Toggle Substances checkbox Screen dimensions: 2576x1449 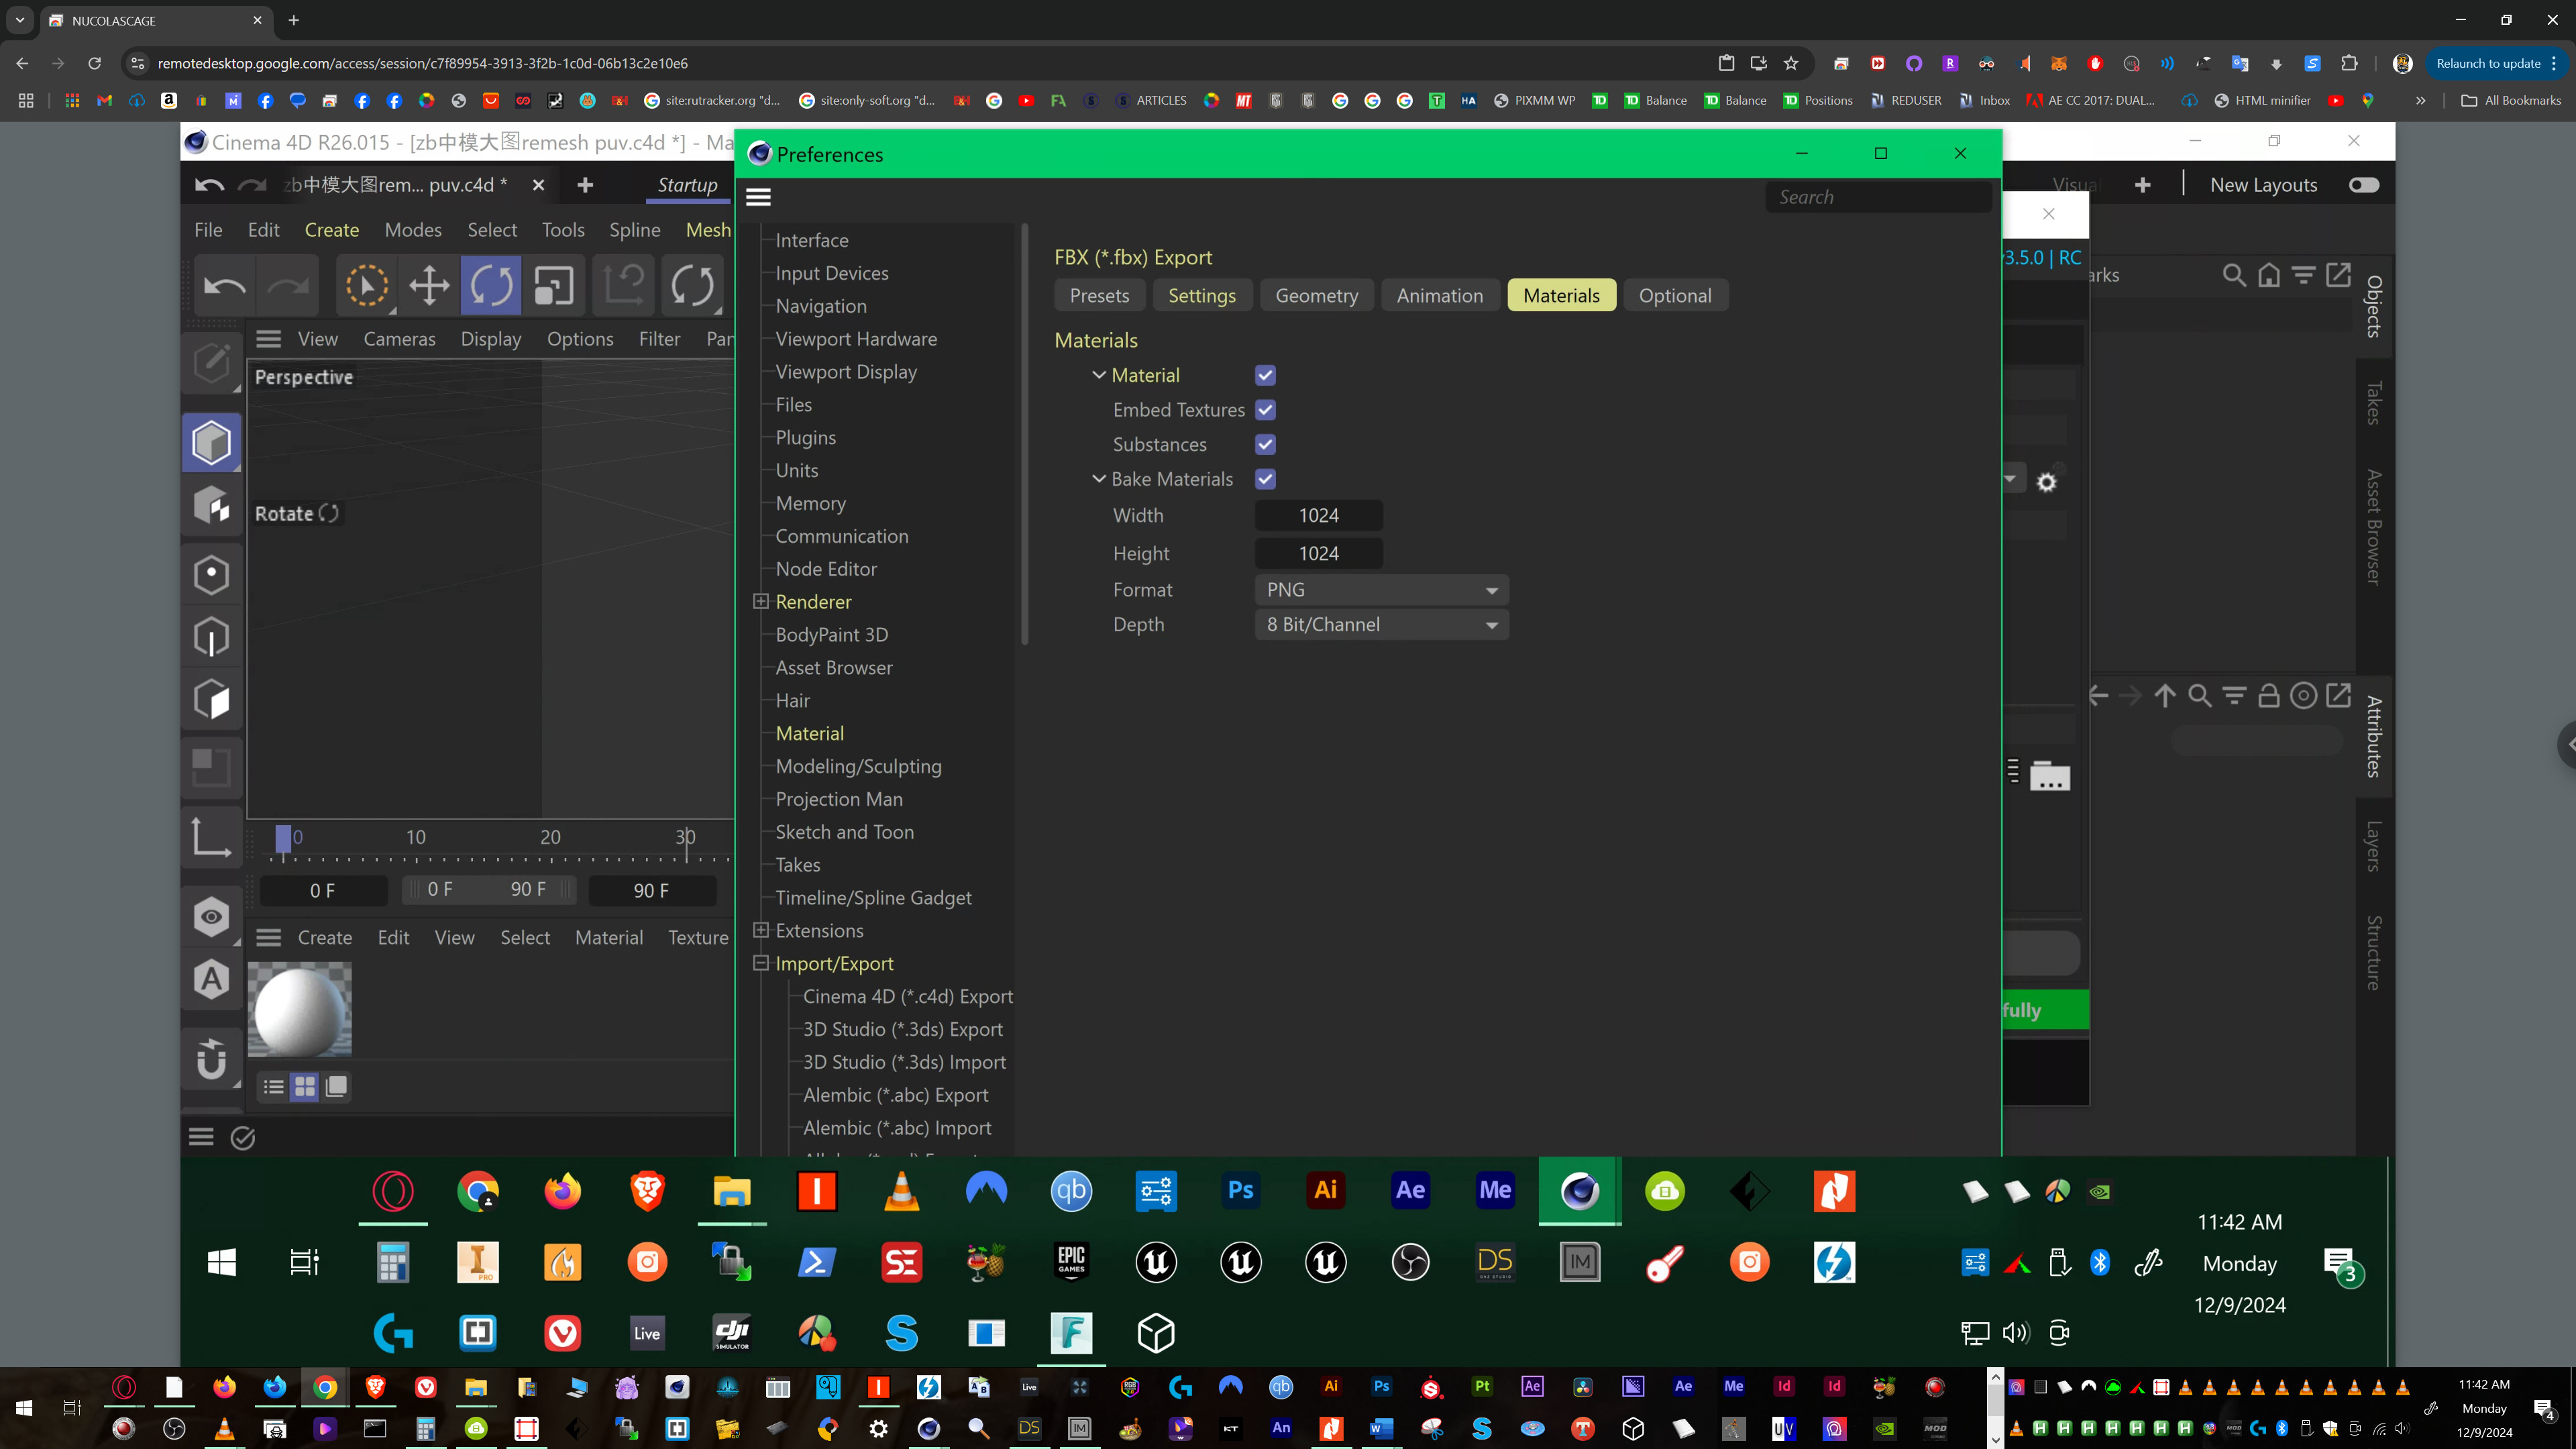pyautogui.click(x=1265, y=444)
